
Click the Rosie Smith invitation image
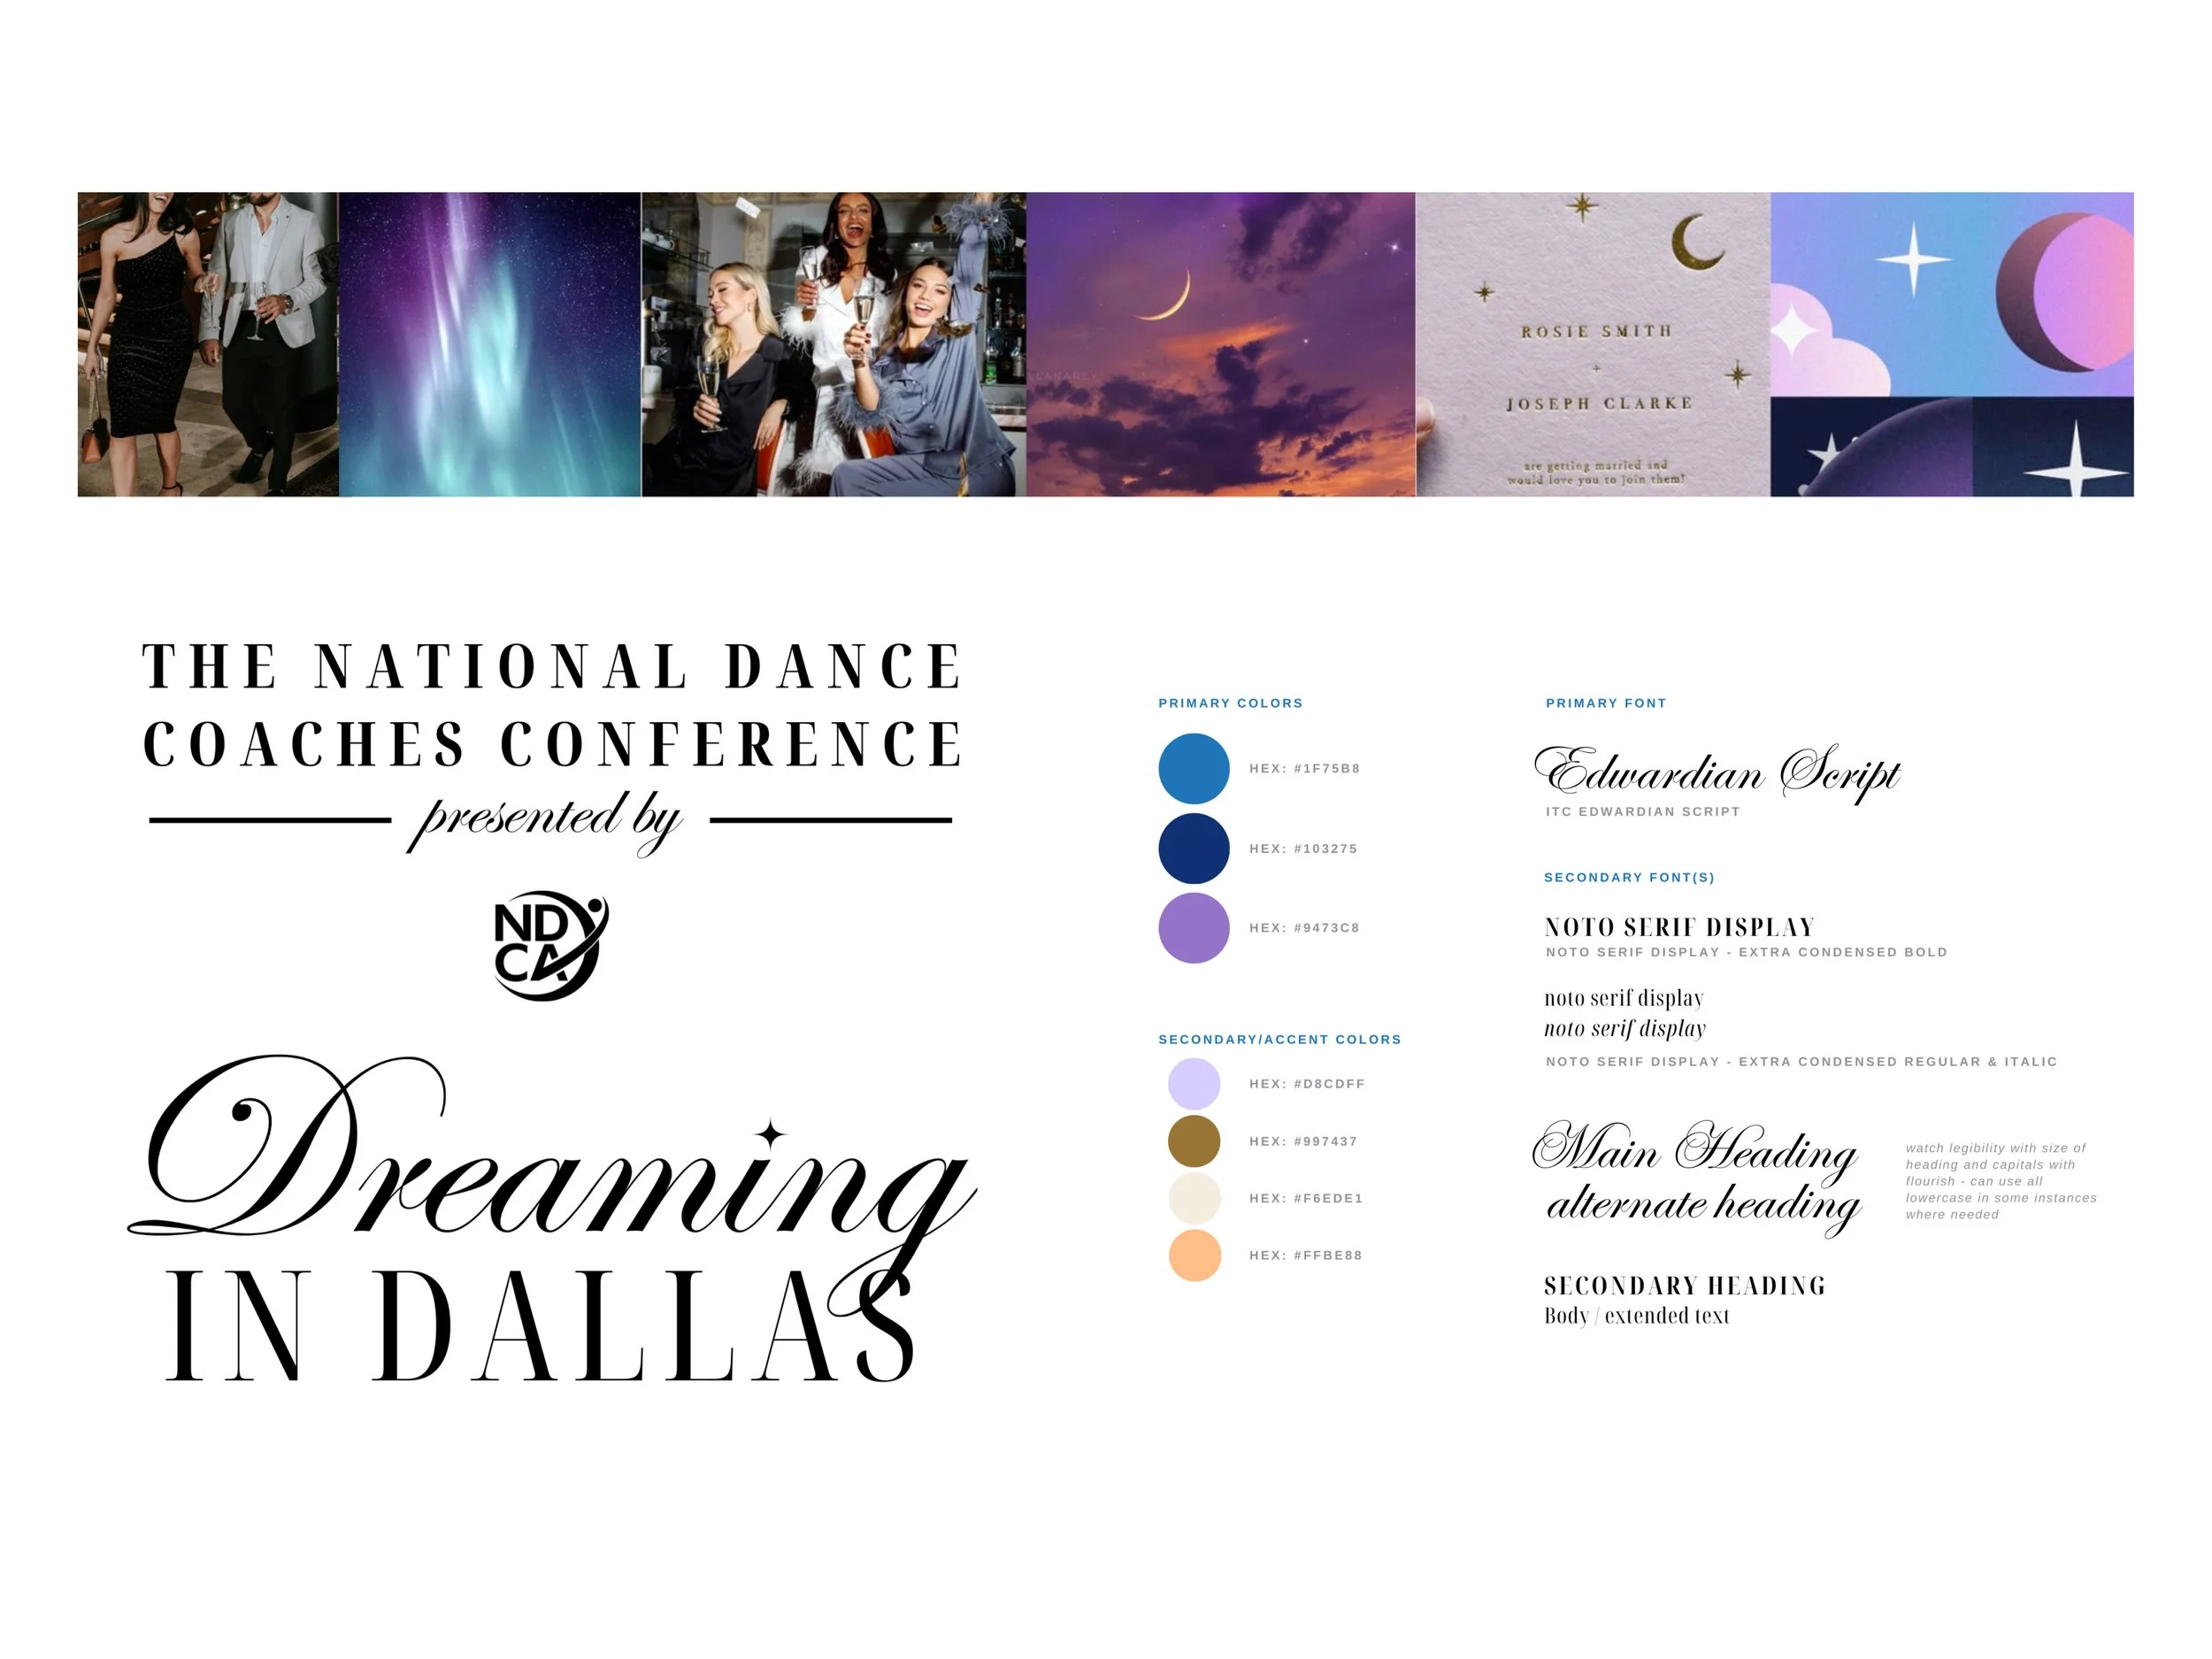tap(1593, 344)
